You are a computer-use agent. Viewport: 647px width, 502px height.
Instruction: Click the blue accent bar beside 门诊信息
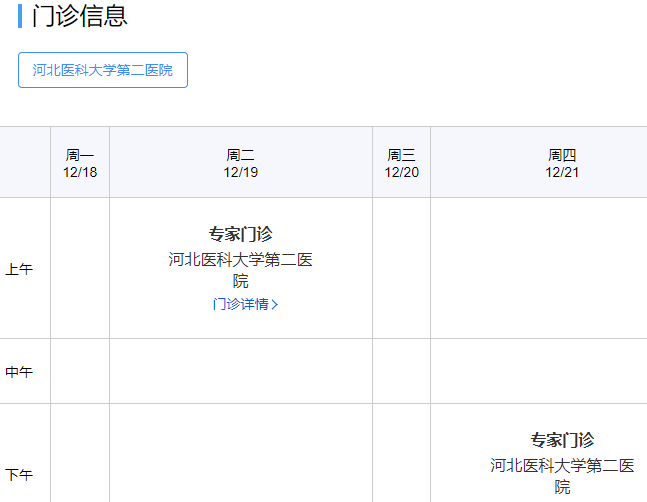[x=20, y=16]
